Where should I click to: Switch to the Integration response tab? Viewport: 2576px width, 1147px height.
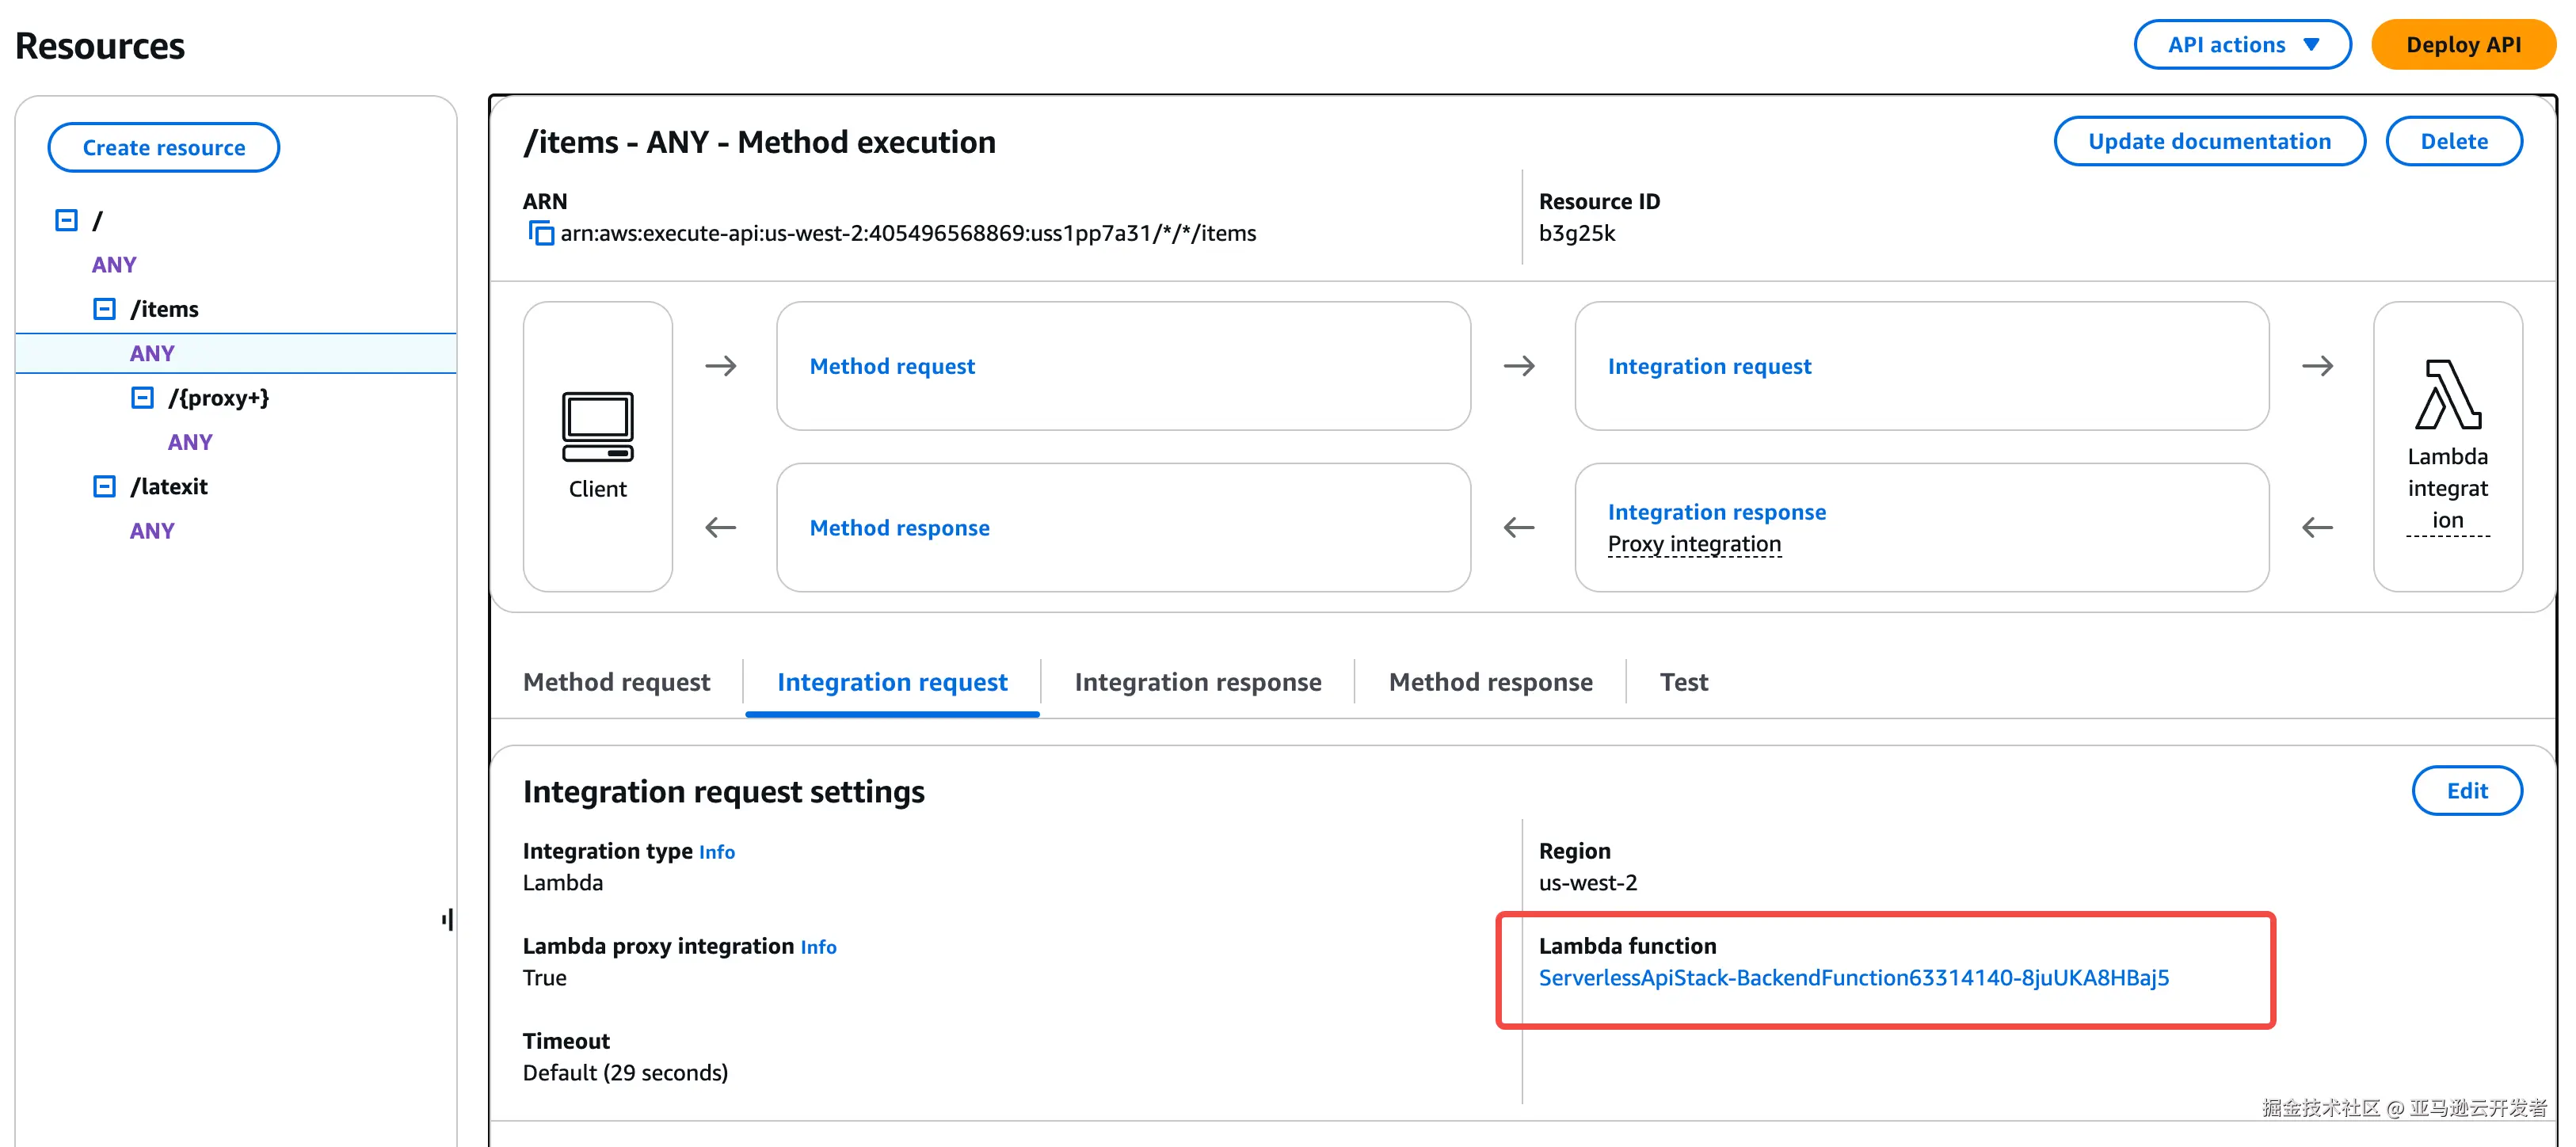click(x=1197, y=682)
